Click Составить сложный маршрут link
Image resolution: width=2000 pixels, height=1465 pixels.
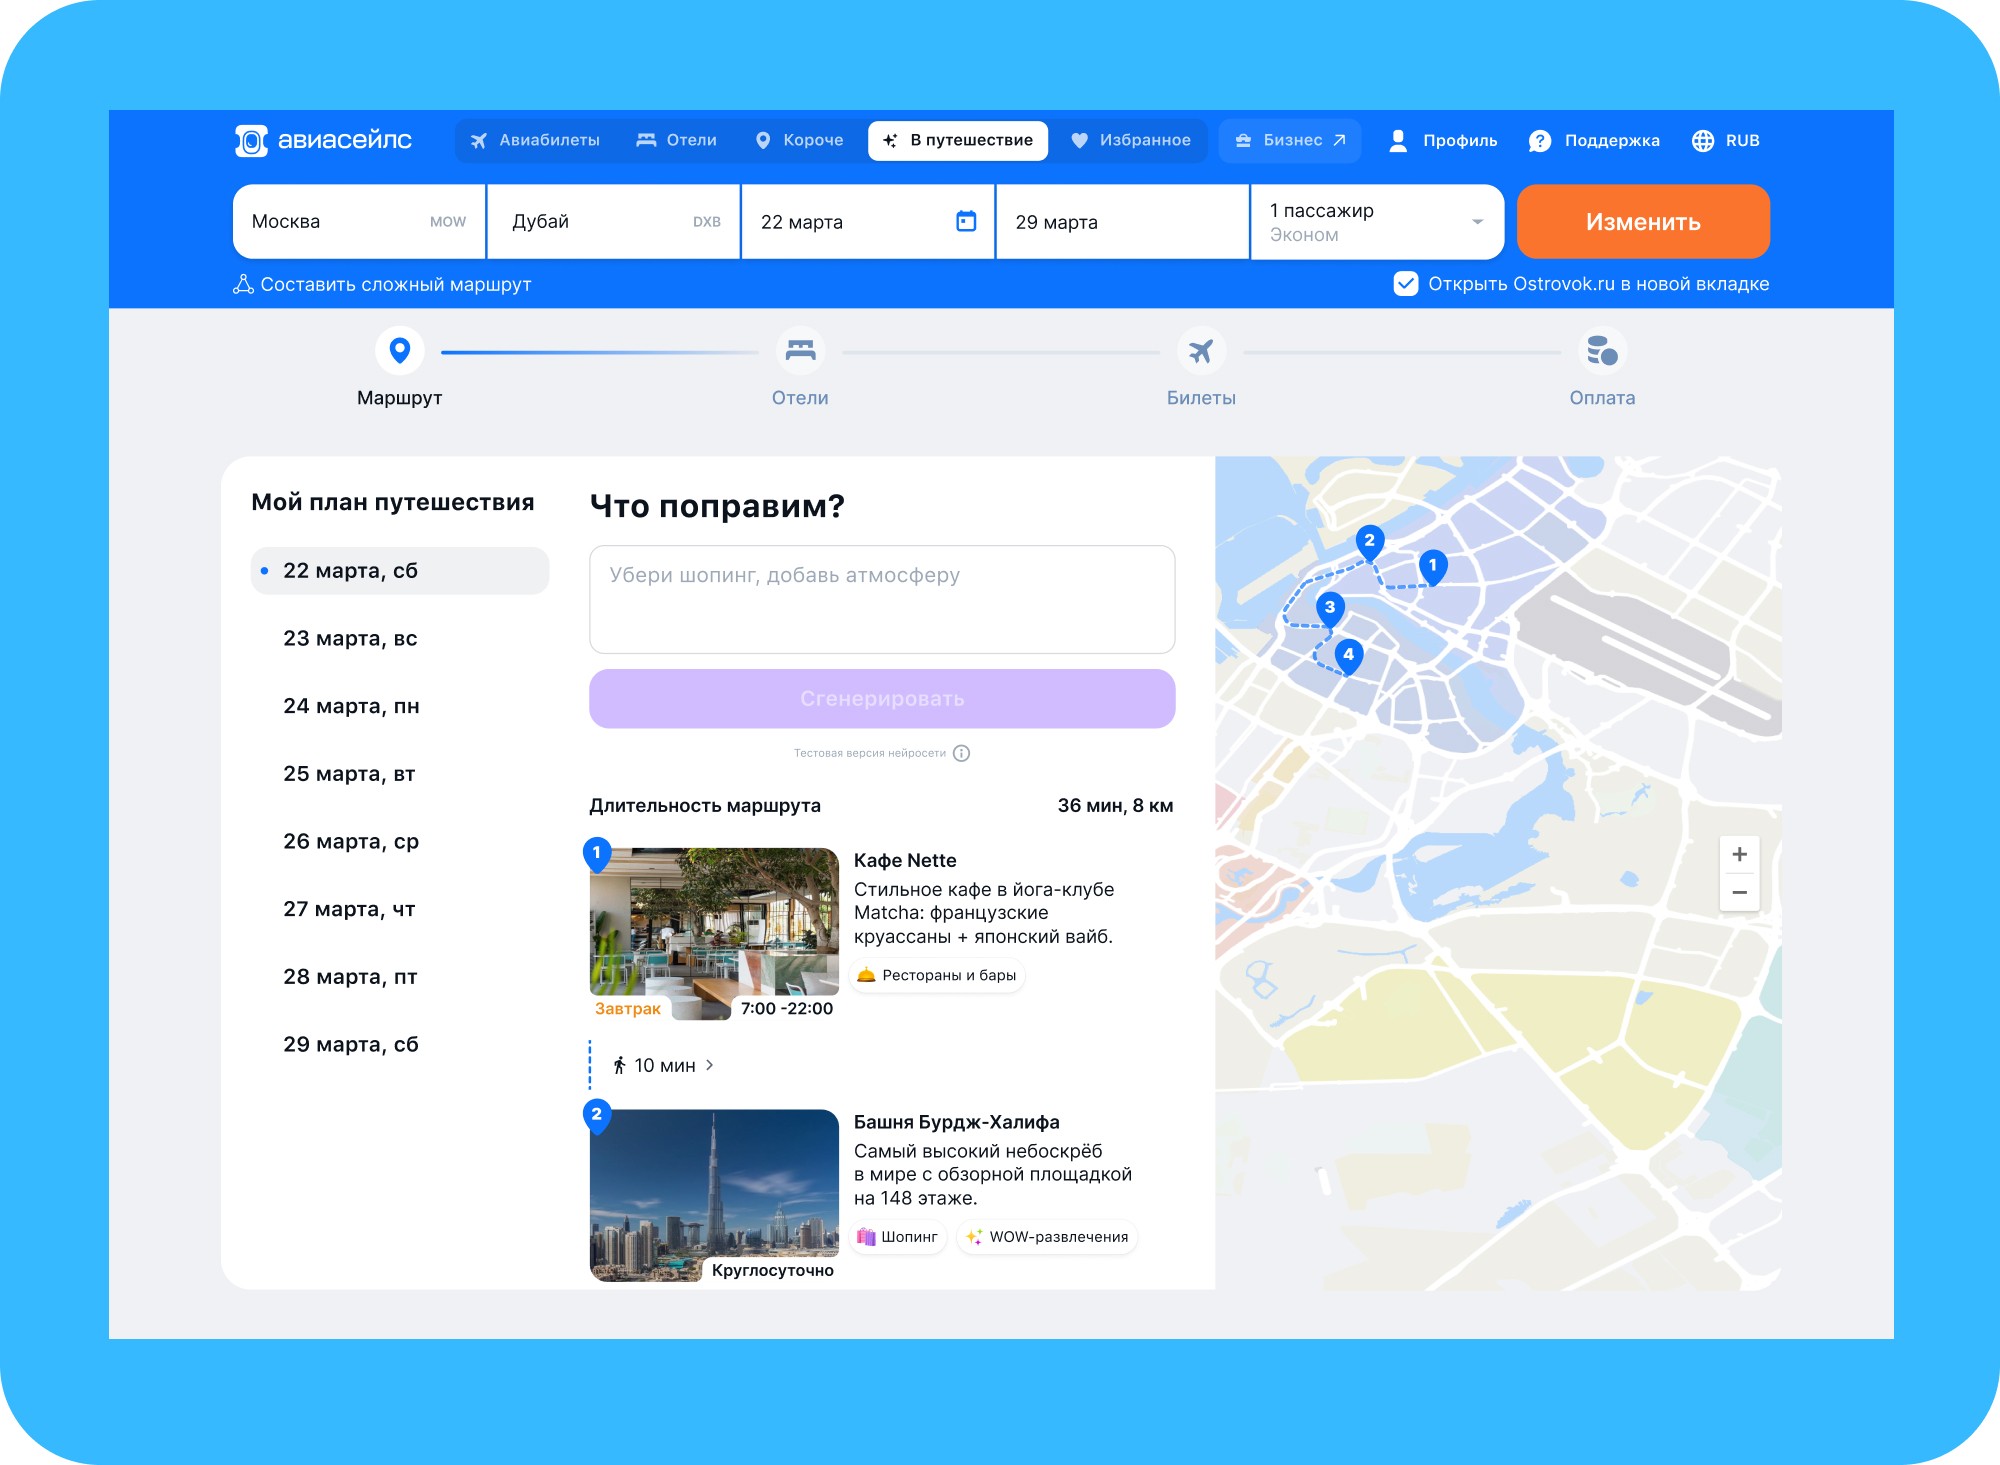coord(383,285)
